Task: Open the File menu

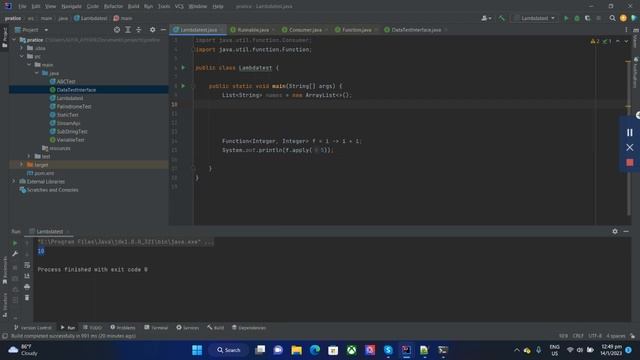Action: coord(22,6)
